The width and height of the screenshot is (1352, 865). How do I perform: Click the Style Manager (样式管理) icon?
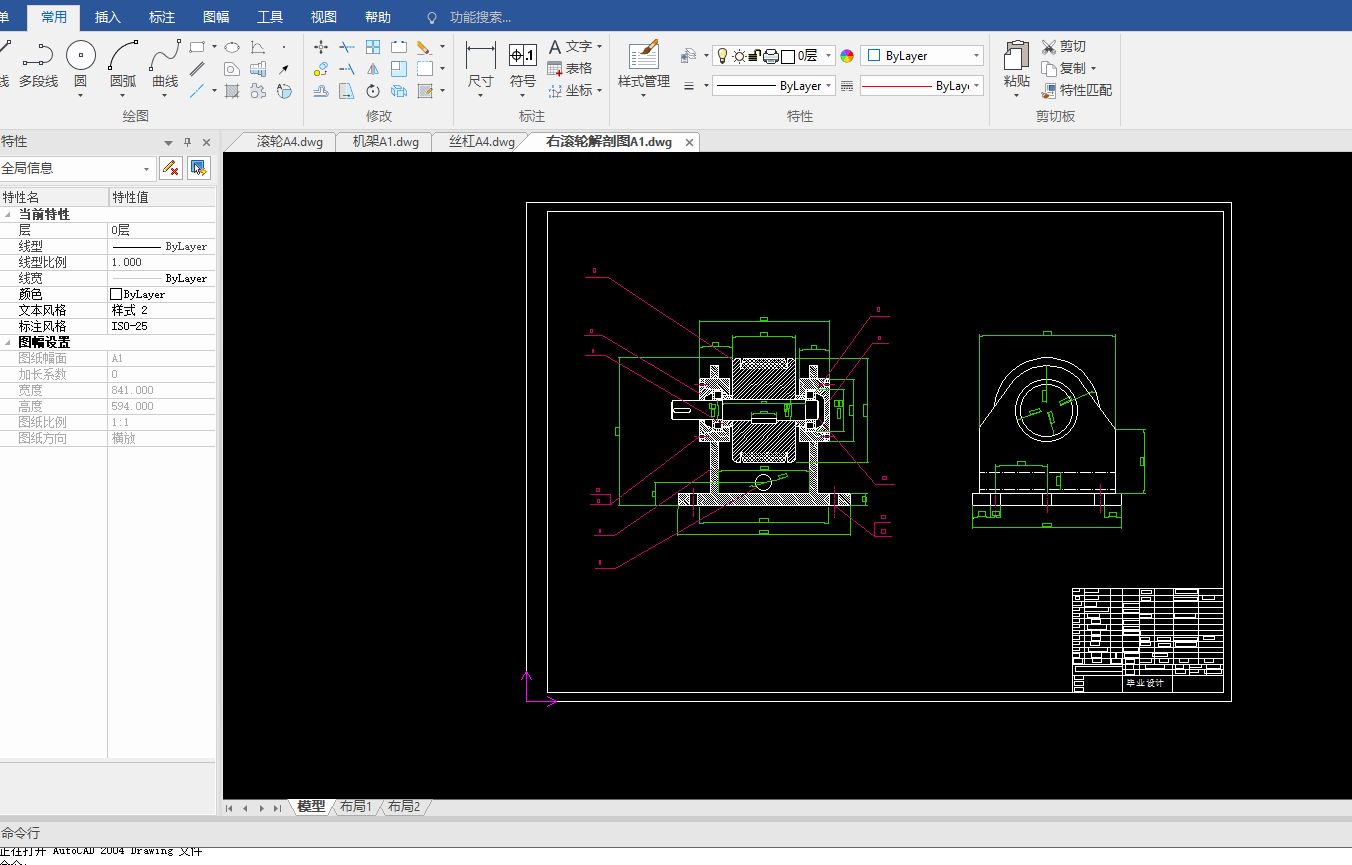click(643, 56)
